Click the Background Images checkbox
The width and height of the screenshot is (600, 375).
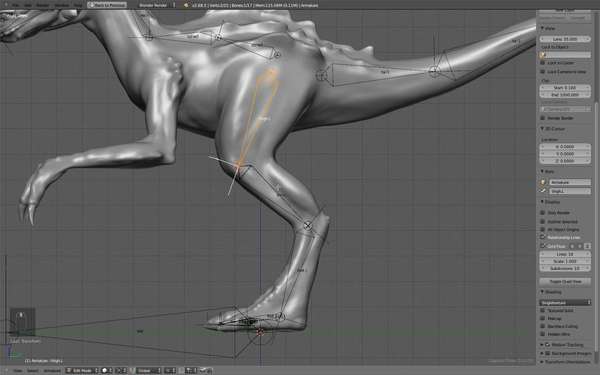tap(548, 353)
